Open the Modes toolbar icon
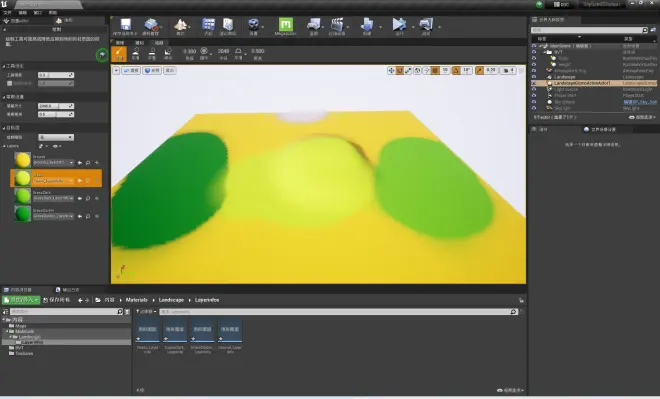The height and width of the screenshot is (399, 660). click(x=180, y=24)
